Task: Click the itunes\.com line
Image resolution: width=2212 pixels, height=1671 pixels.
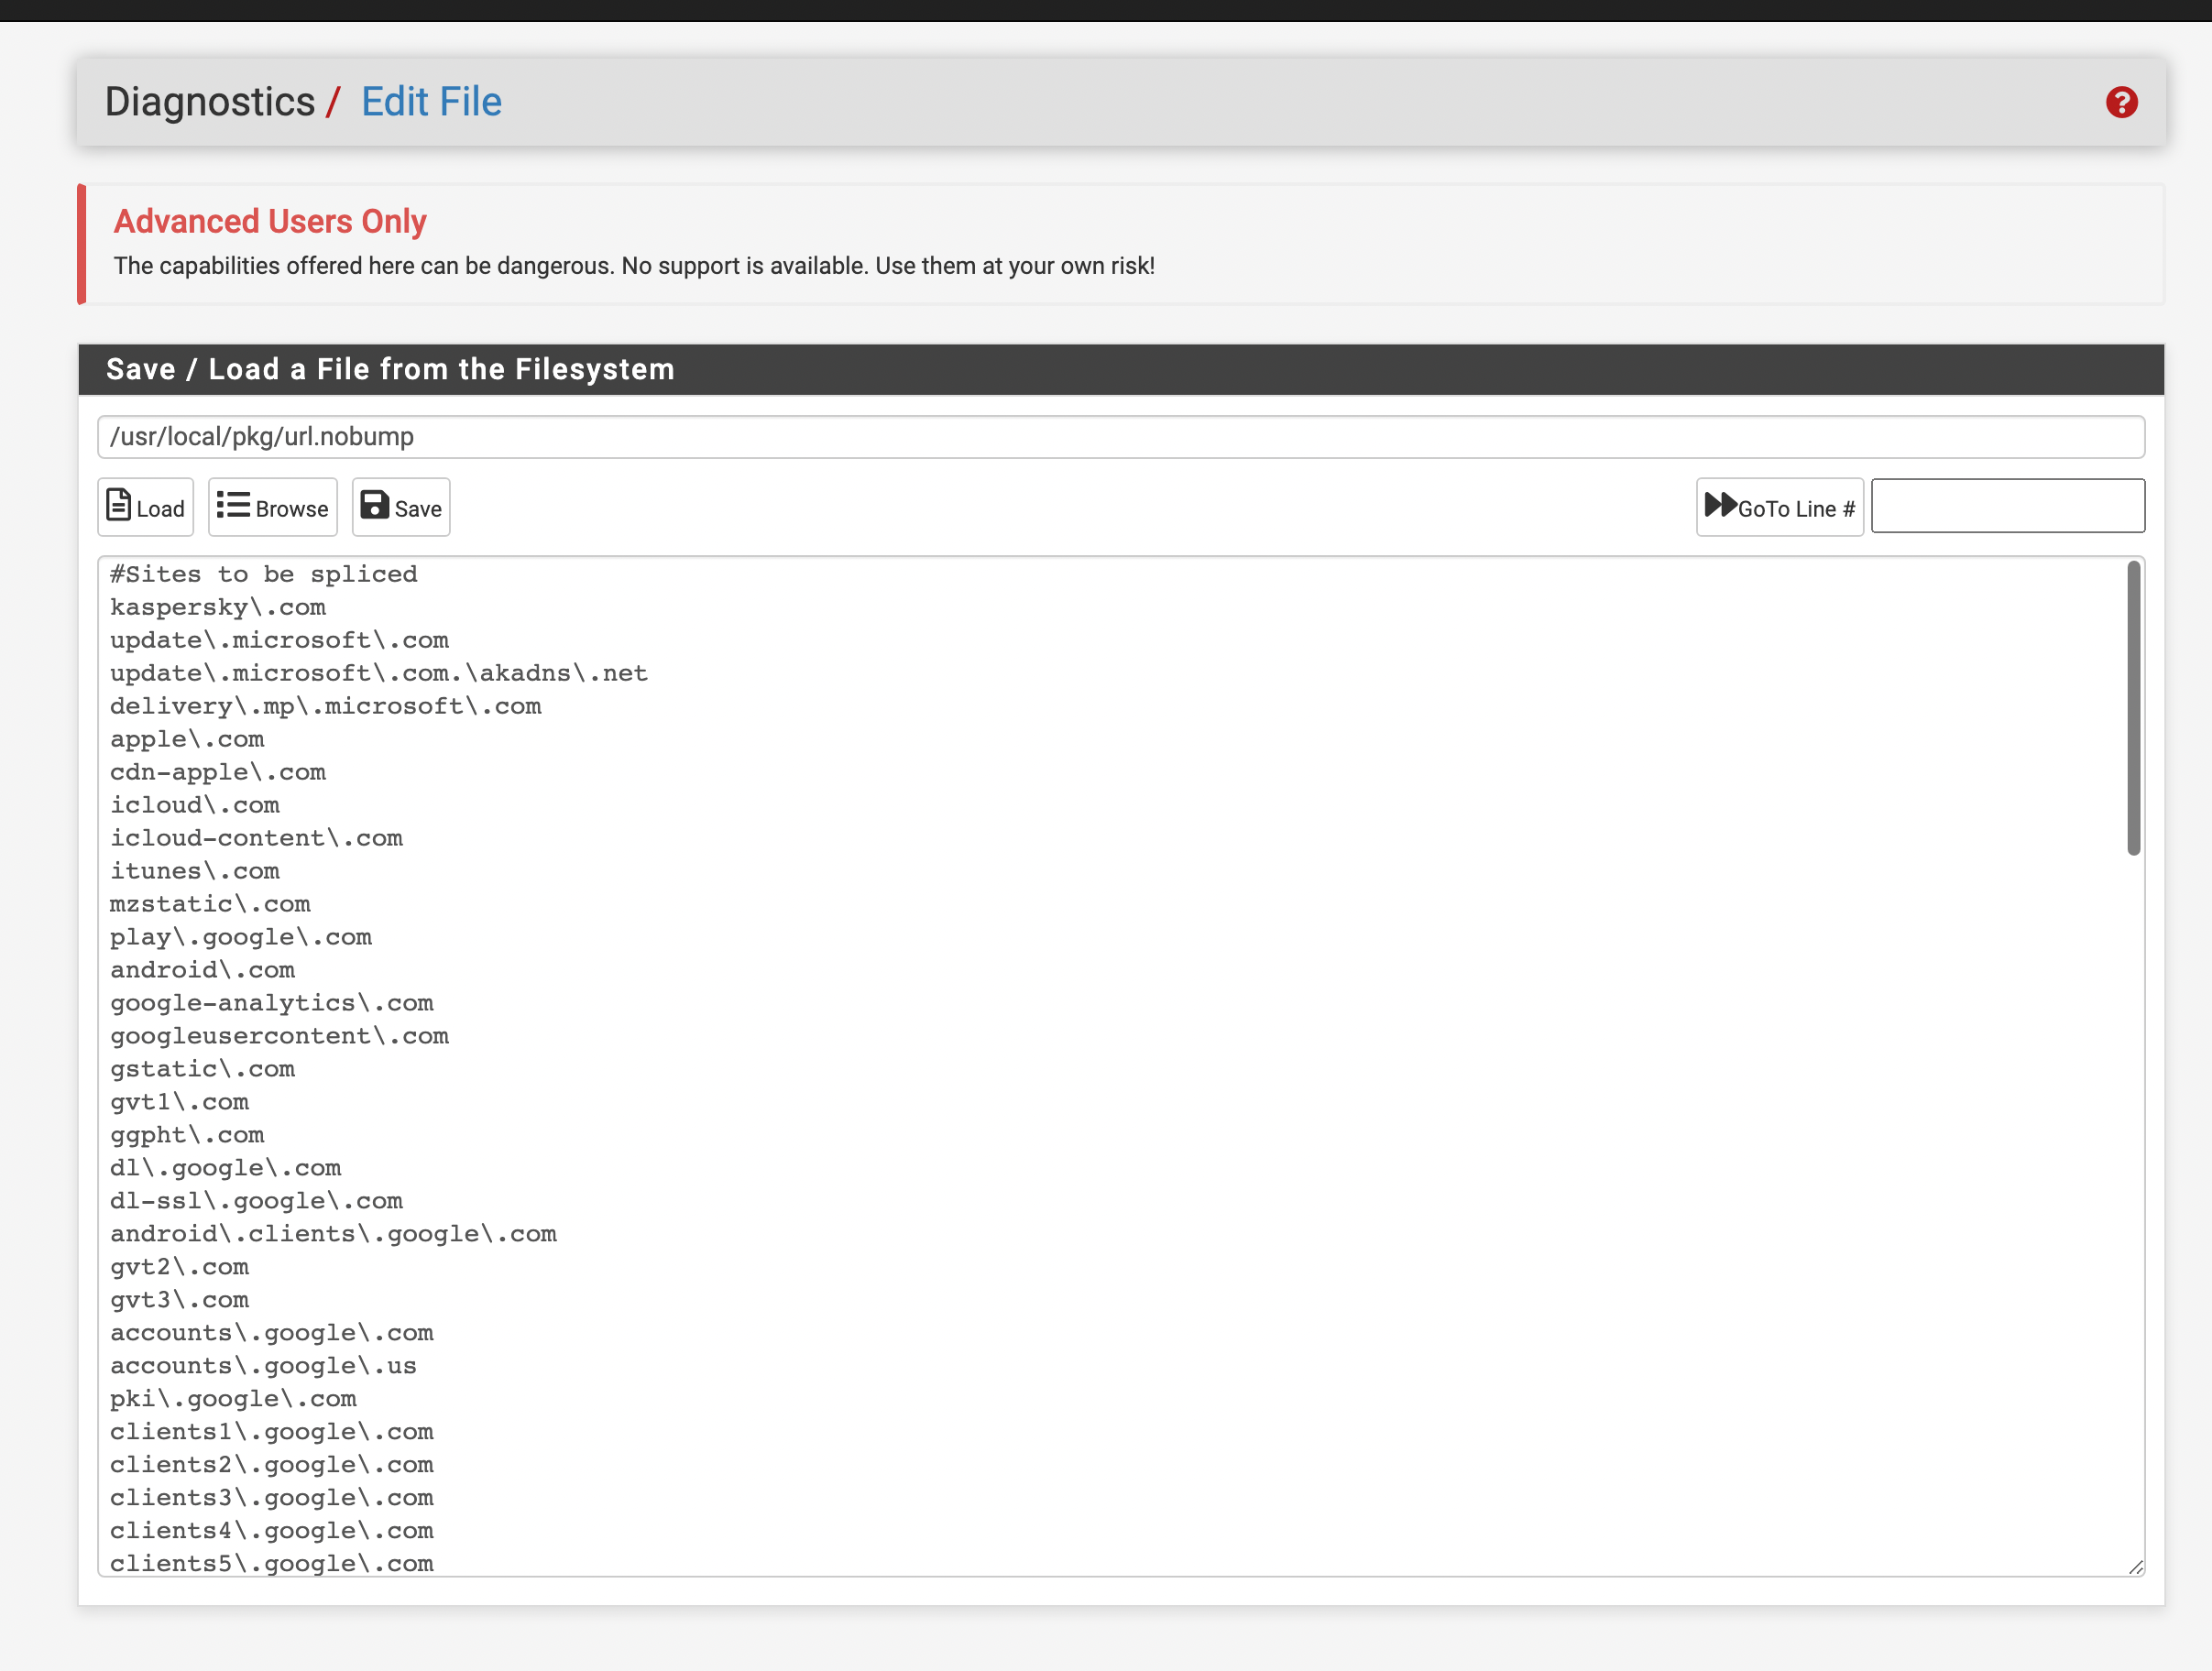Action: pyautogui.click(x=195, y=871)
